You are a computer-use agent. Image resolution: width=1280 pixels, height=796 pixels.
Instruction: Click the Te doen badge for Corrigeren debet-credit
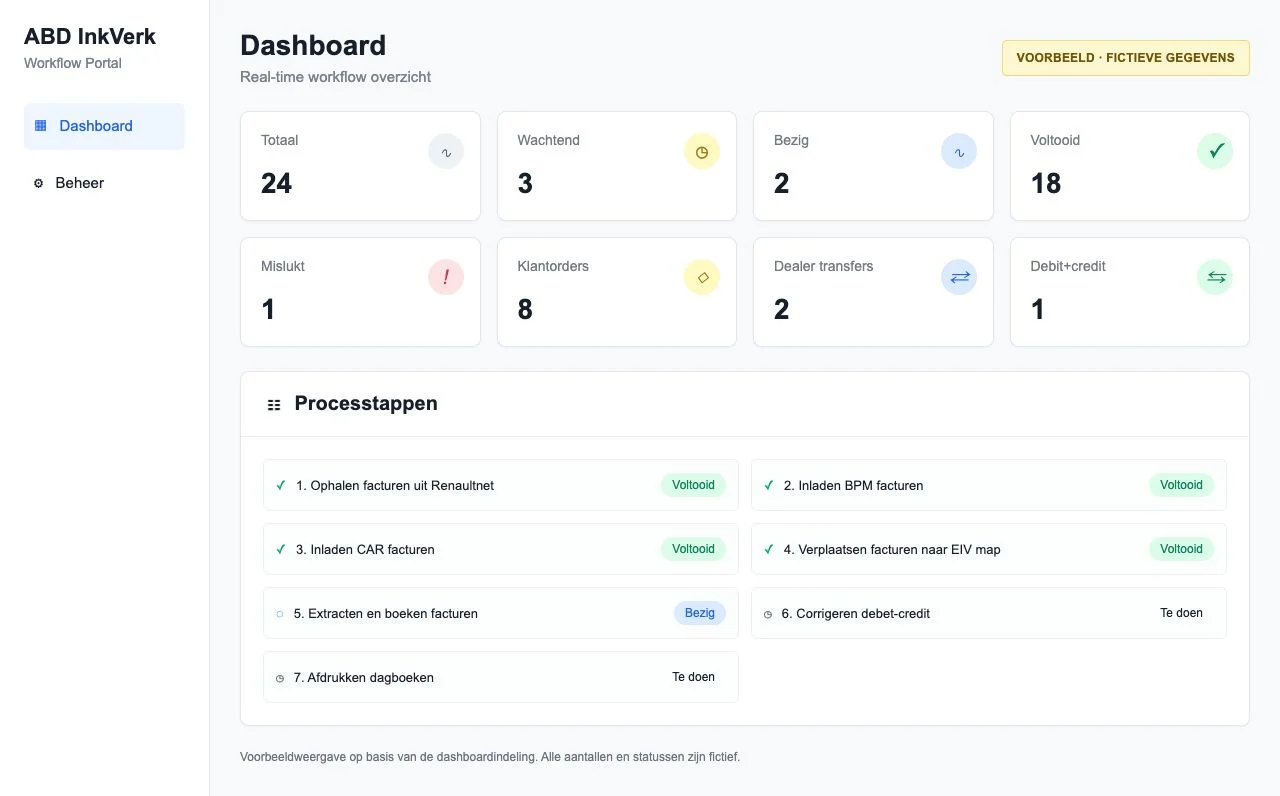coord(1181,613)
